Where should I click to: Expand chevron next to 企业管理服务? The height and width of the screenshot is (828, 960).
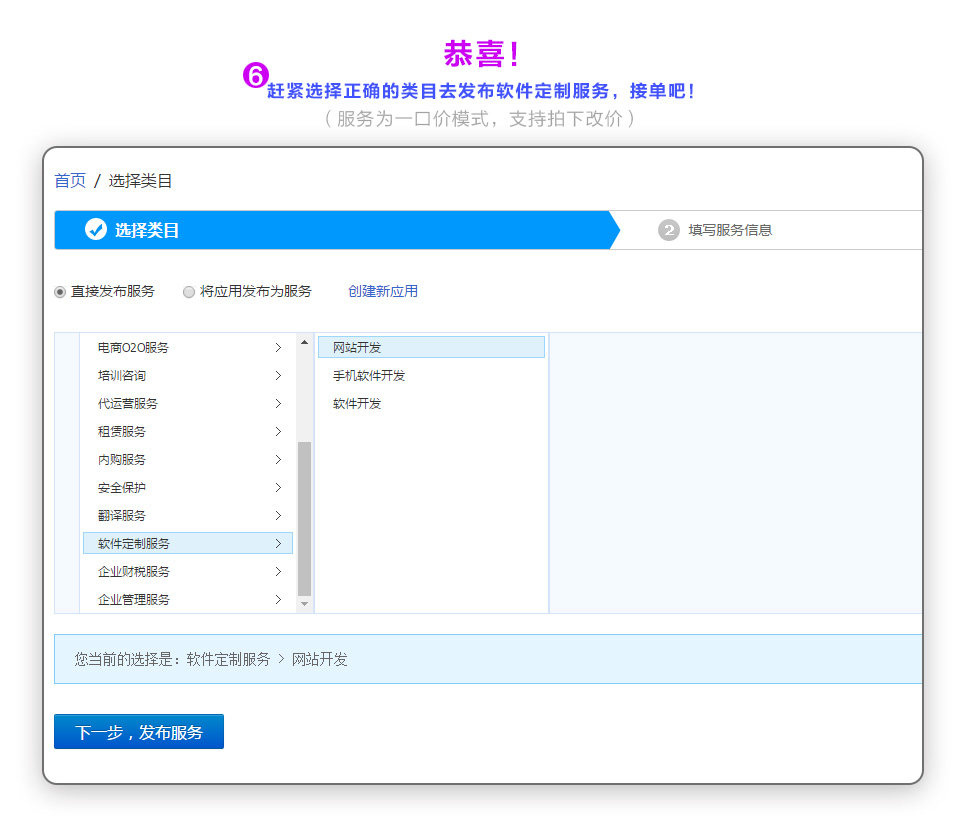tap(278, 600)
